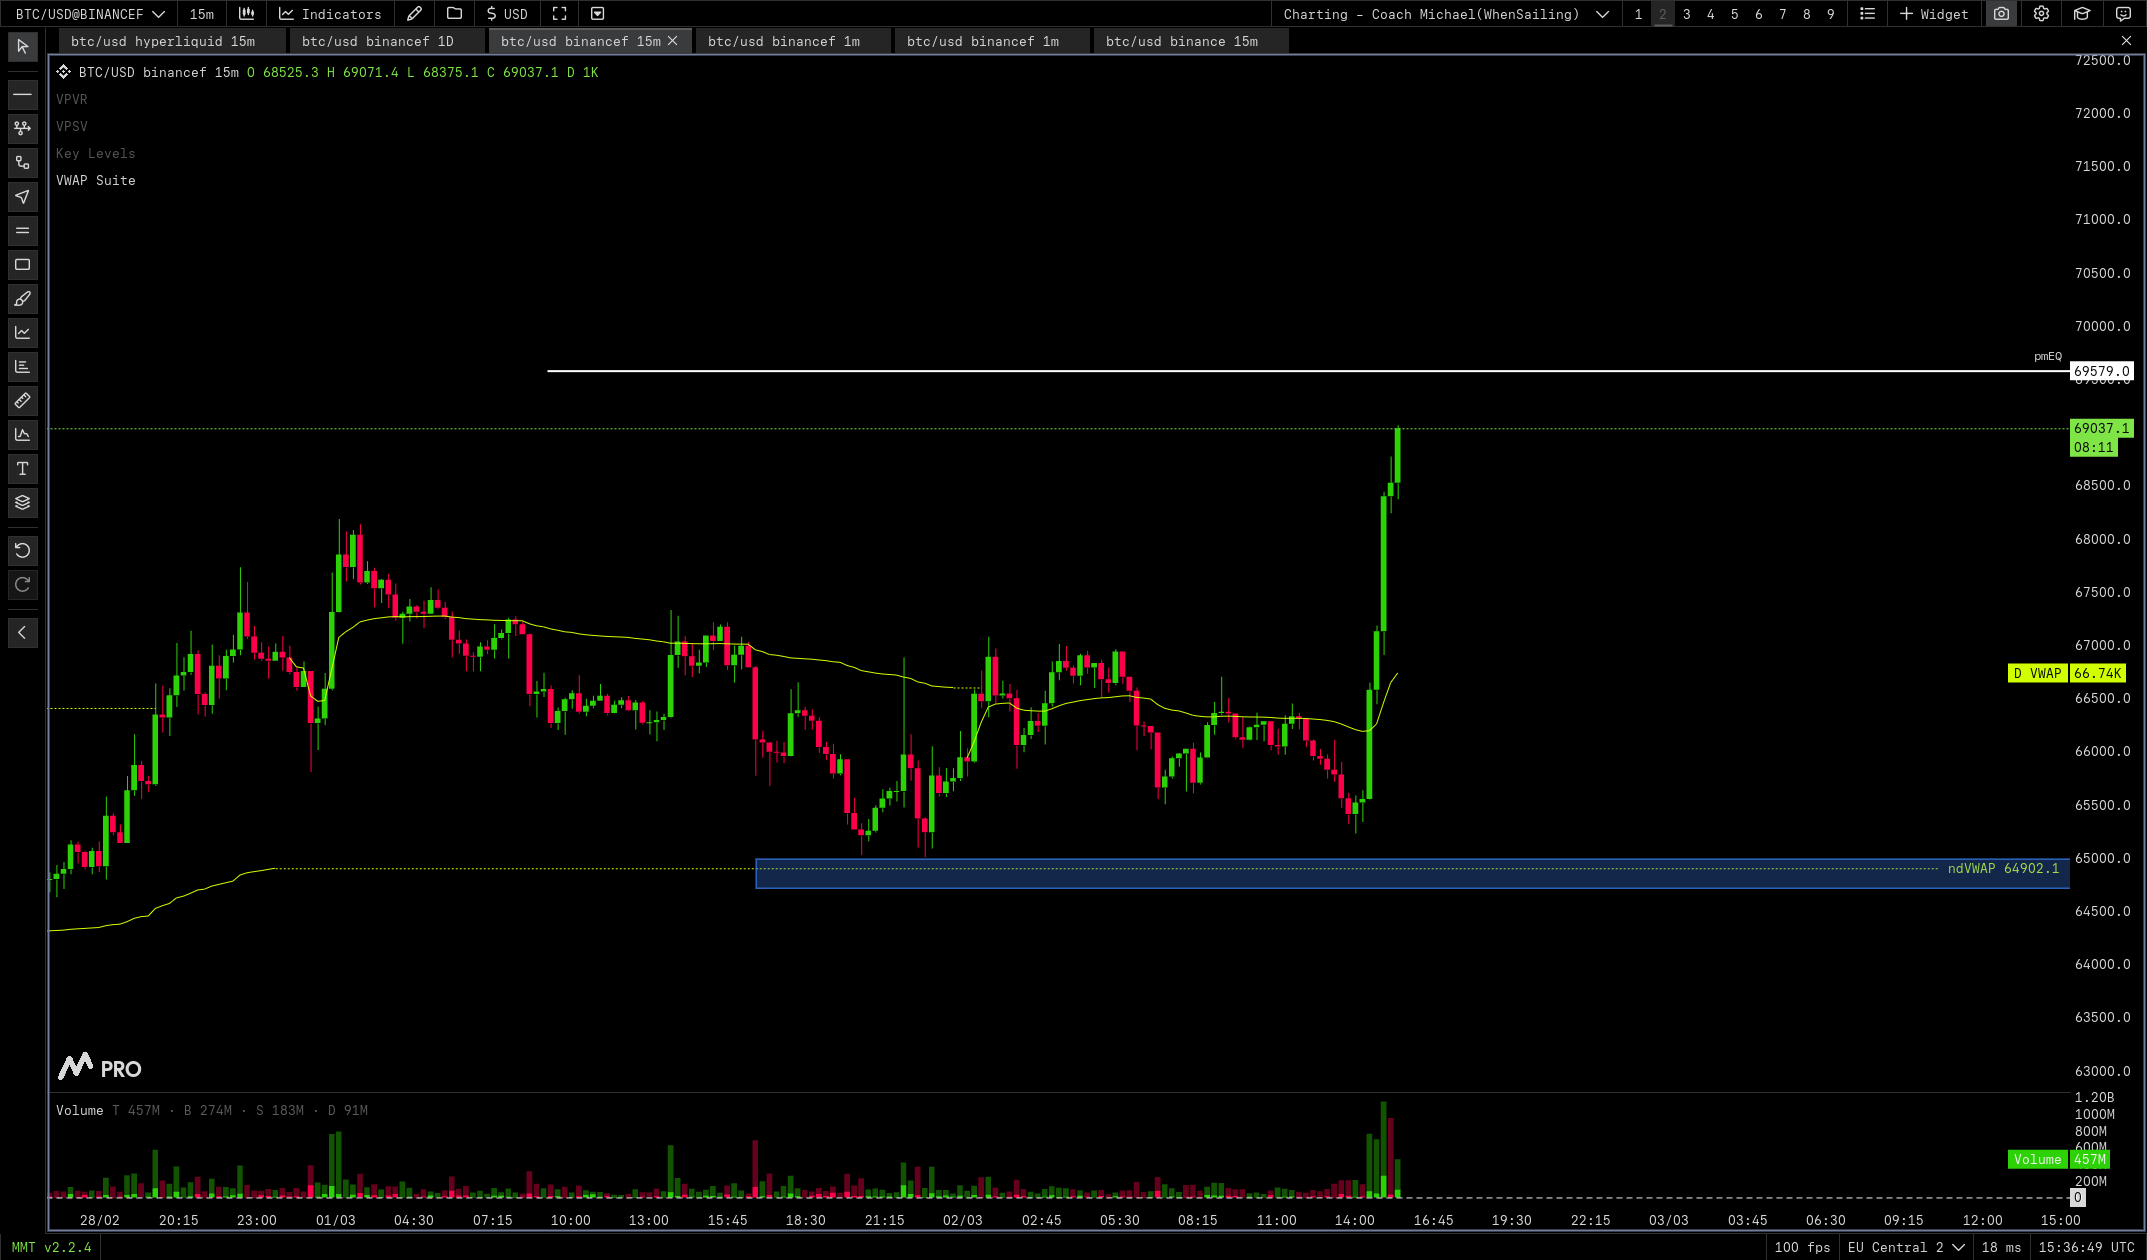Expand the EU Central 2 server dropdown
The width and height of the screenshot is (2147, 1260).
[1905, 1247]
